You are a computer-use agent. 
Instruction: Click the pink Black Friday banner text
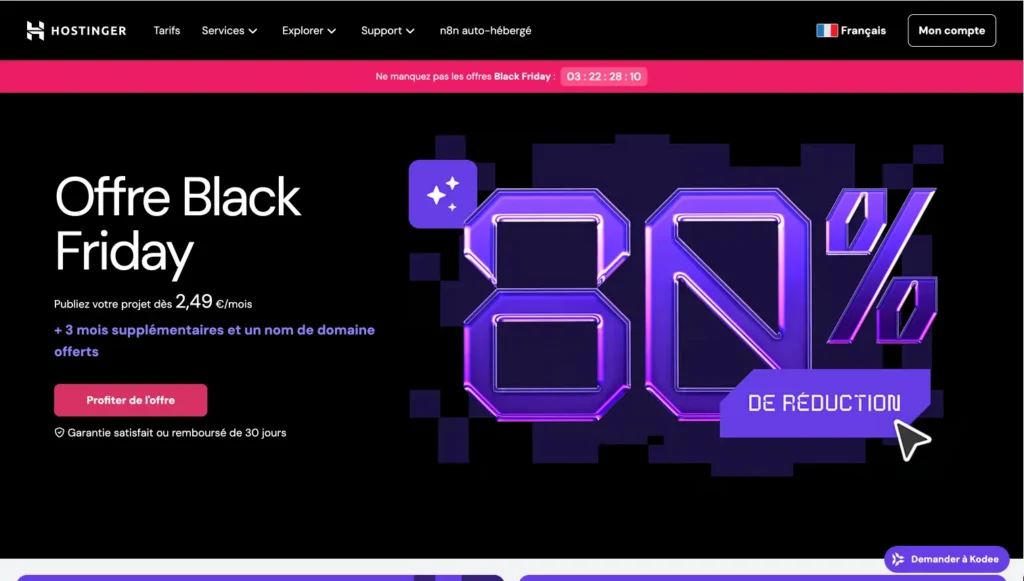pyautogui.click(x=465, y=76)
